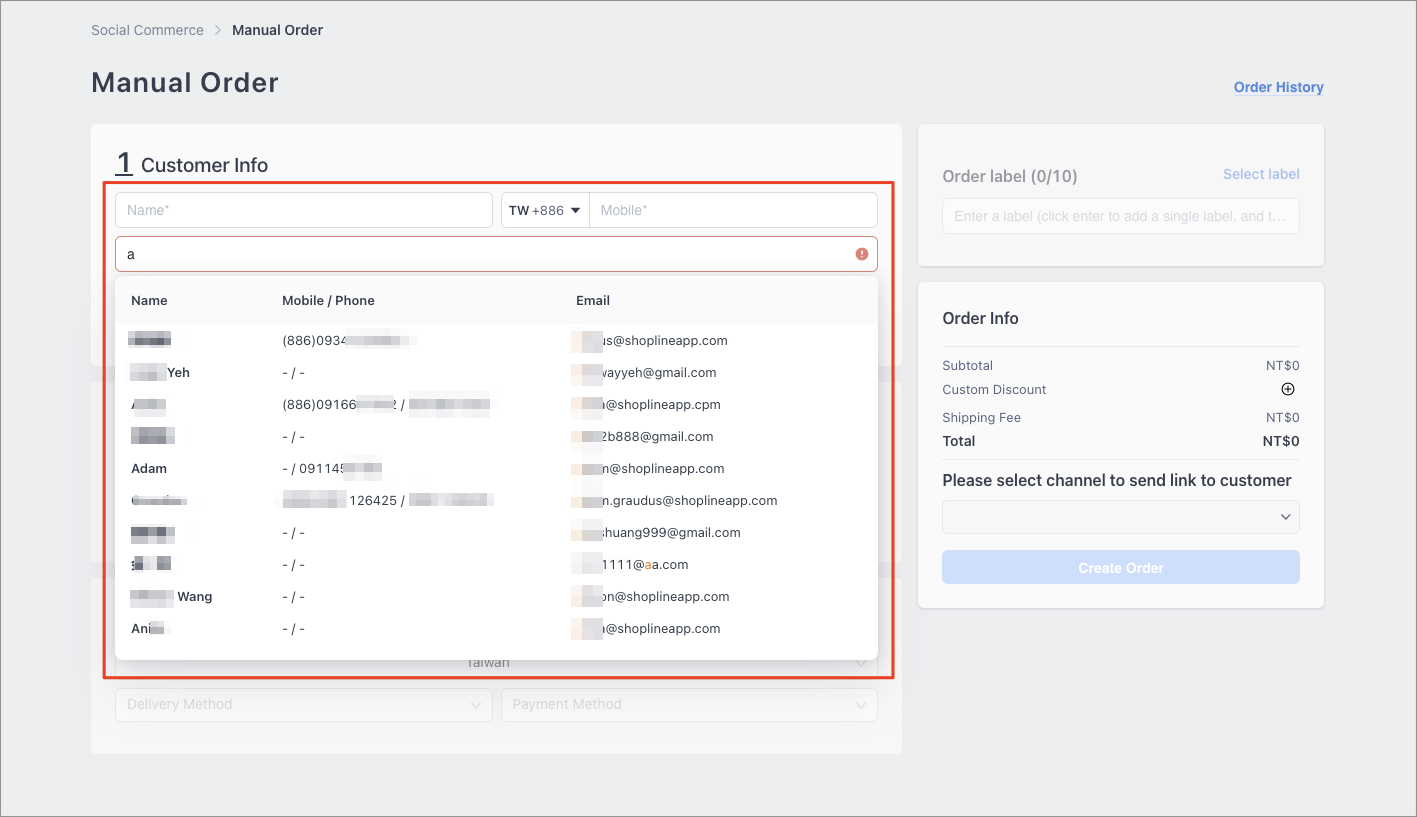Select the customer row starting Ani
This screenshot has width=1417, height=817.
tap(496, 628)
